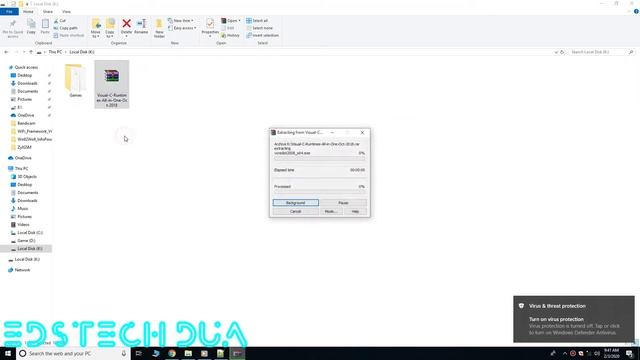Click Edit in the Open group

228,28
